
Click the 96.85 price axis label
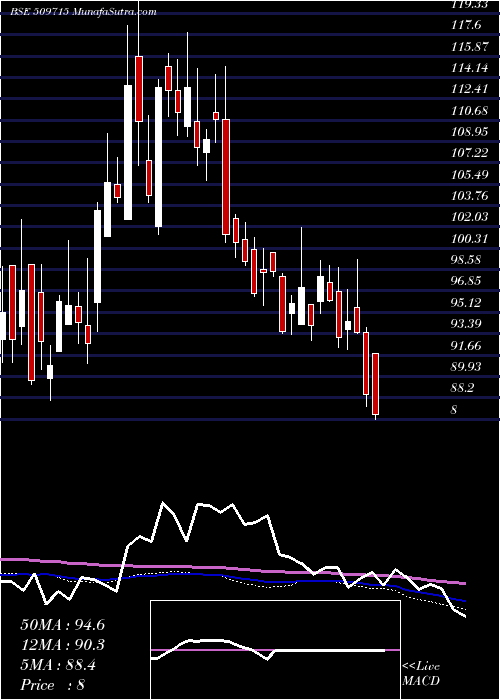(x=467, y=281)
